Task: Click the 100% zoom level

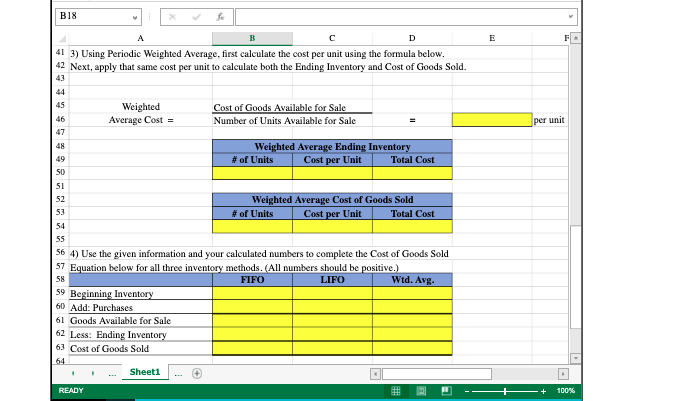Action: pyautogui.click(x=566, y=391)
